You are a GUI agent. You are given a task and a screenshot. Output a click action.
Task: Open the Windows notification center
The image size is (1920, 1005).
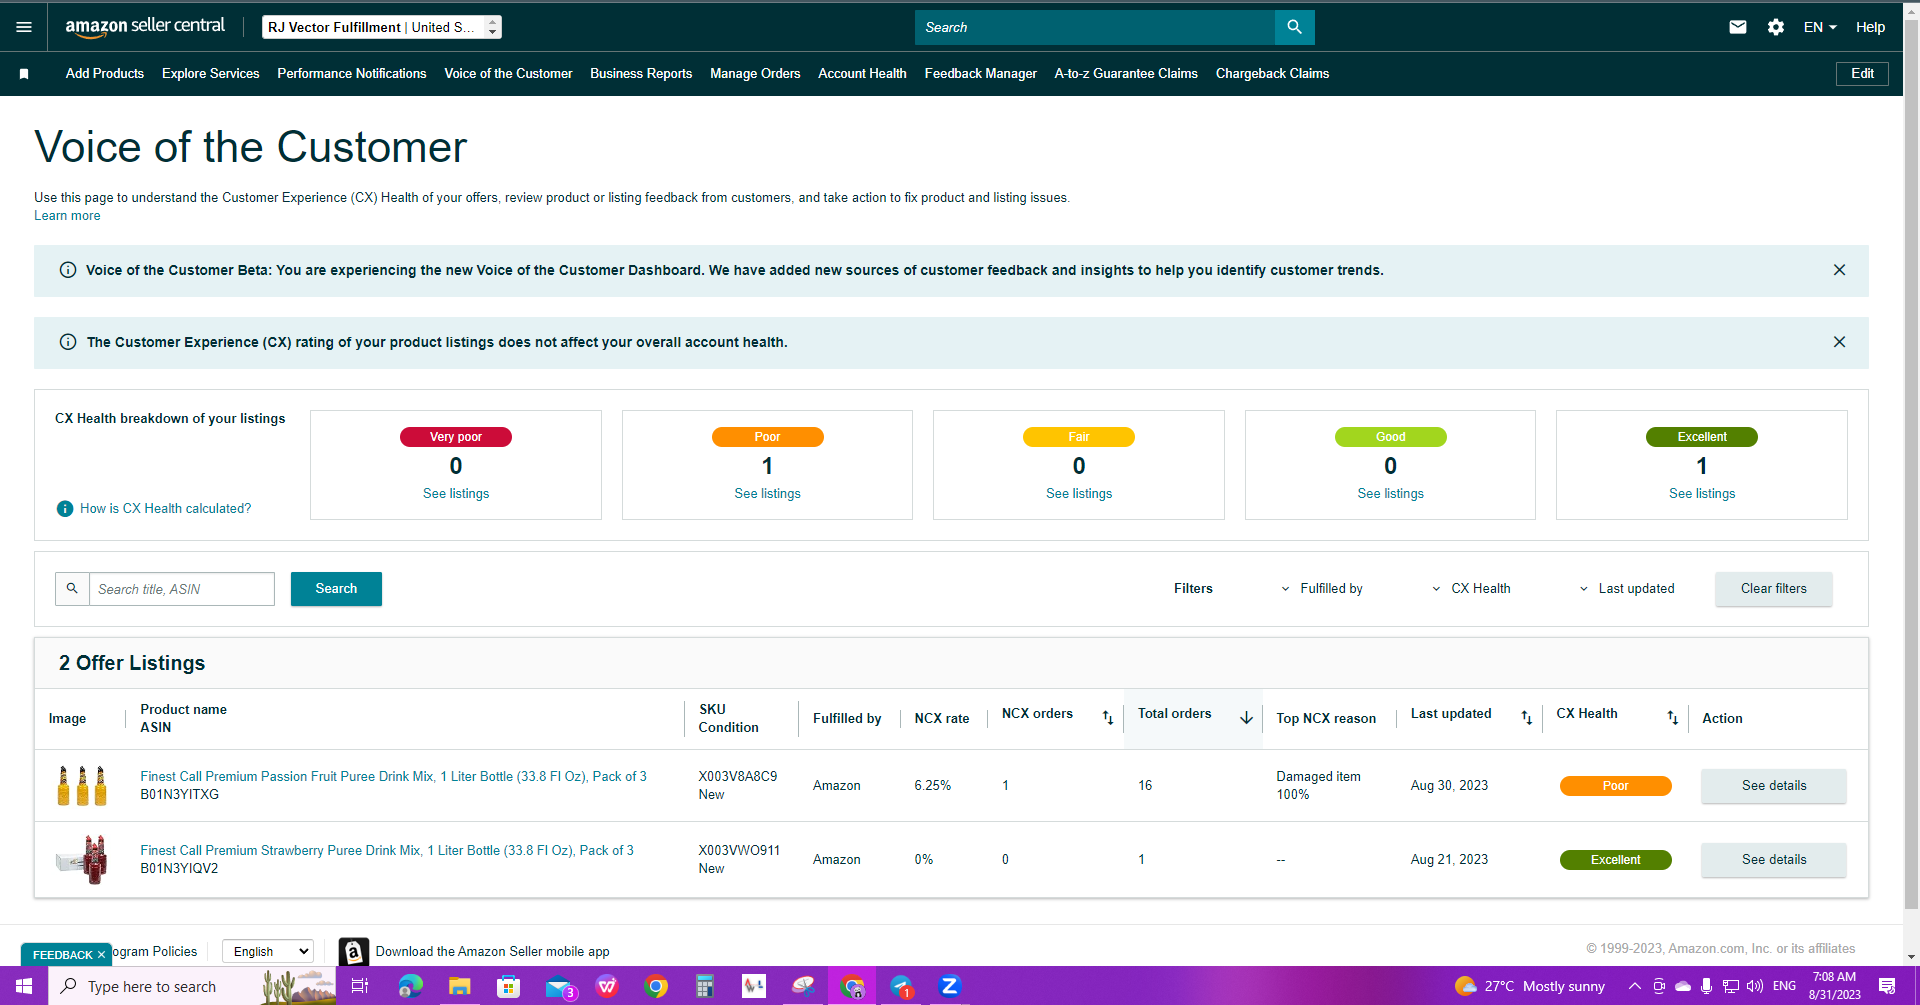click(x=1887, y=986)
